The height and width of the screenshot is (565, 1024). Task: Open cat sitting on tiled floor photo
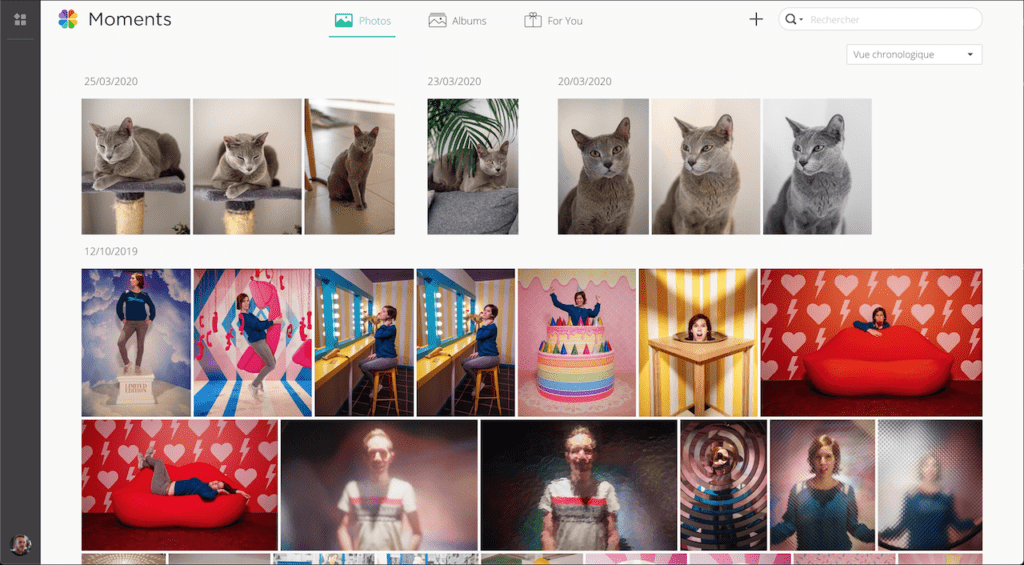(x=349, y=167)
